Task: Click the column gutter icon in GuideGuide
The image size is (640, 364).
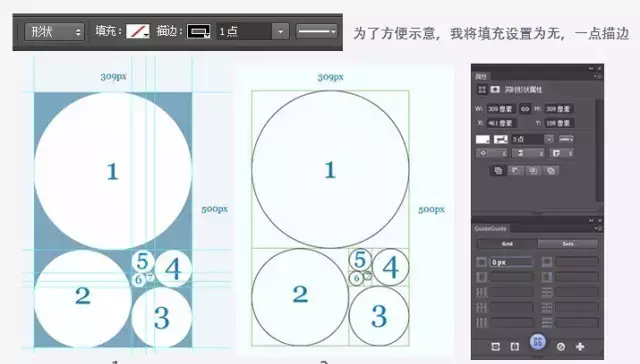Action: pos(482,322)
